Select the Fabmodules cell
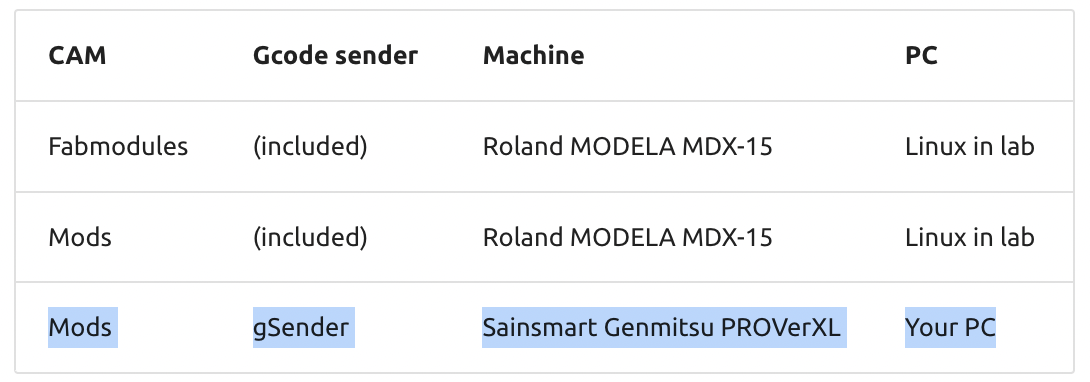This screenshot has height=382, width=1090. (118, 147)
